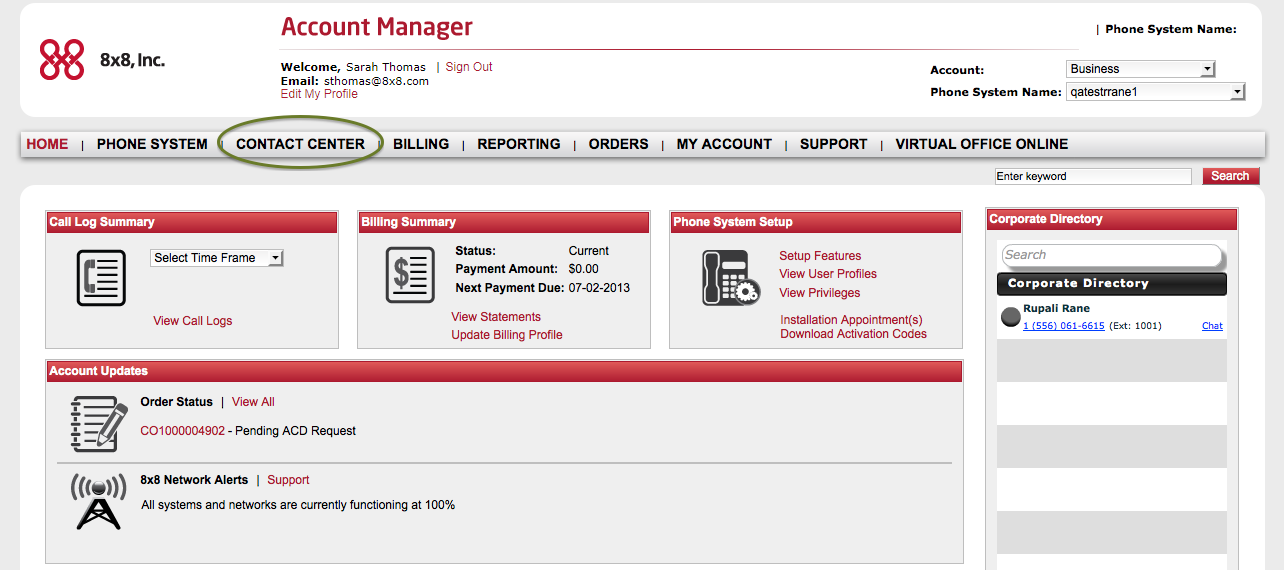Expand the Select Time Frame dropdown

click(x=217, y=258)
